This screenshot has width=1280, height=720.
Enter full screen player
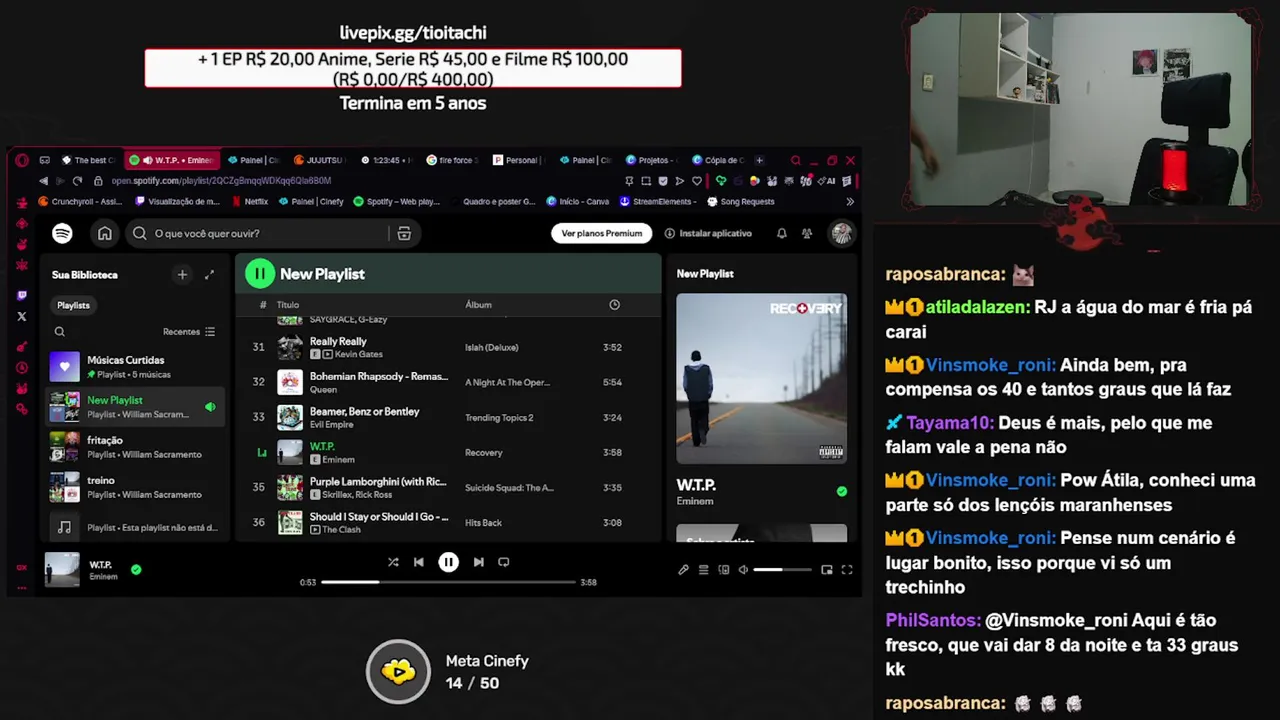[x=847, y=570]
